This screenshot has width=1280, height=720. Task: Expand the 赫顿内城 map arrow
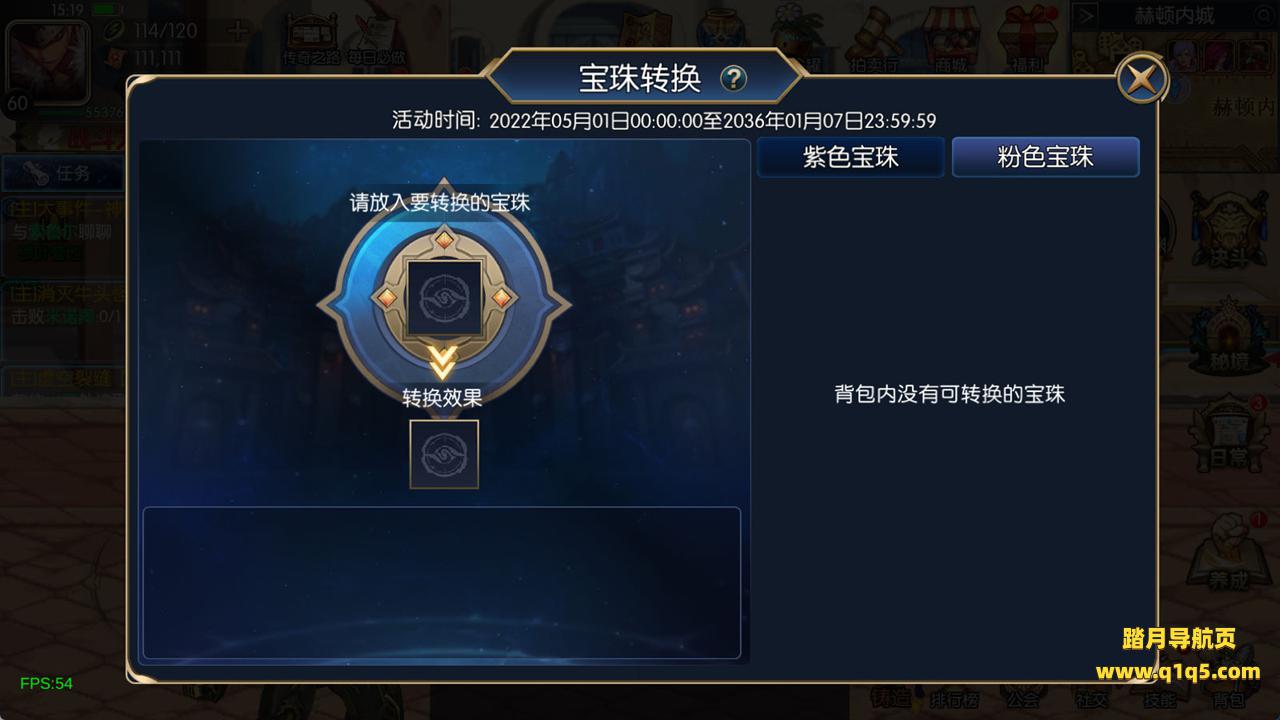1087,16
